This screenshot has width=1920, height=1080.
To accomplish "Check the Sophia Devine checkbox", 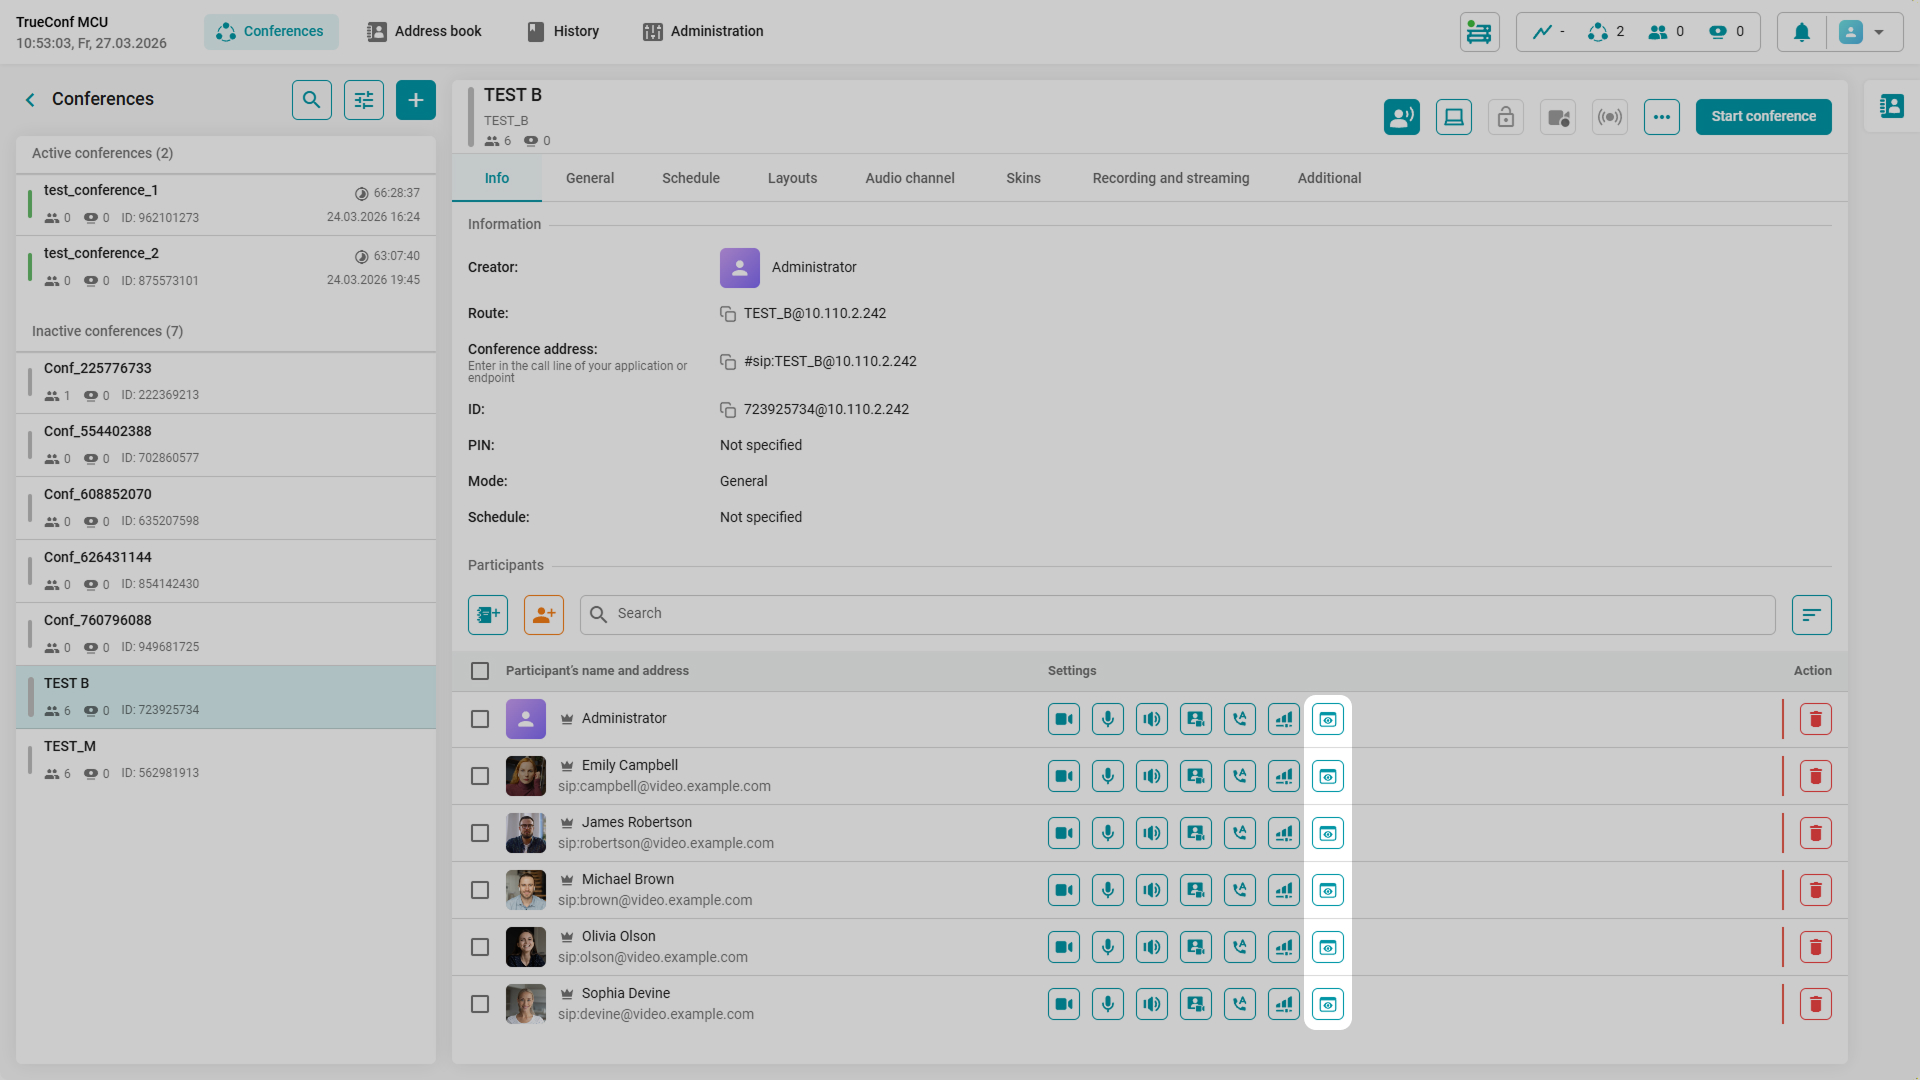I will (x=480, y=1004).
